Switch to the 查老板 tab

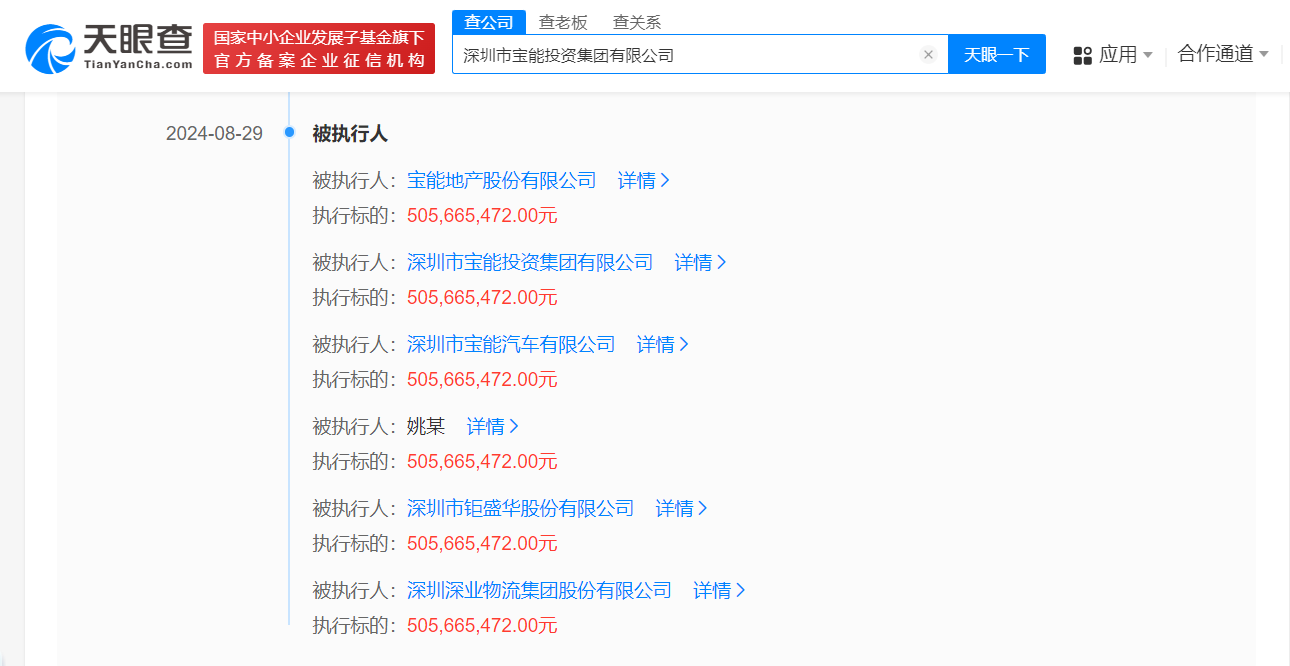click(563, 21)
